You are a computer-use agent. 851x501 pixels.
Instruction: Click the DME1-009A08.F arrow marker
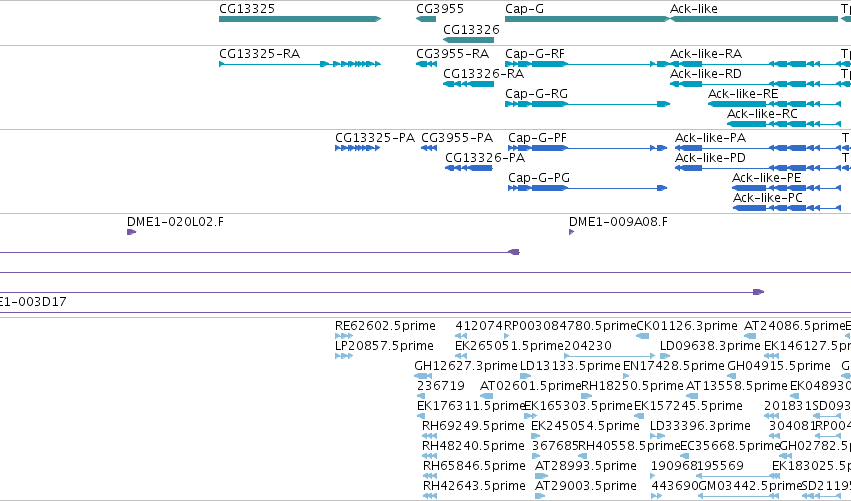click(x=571, y=232)
